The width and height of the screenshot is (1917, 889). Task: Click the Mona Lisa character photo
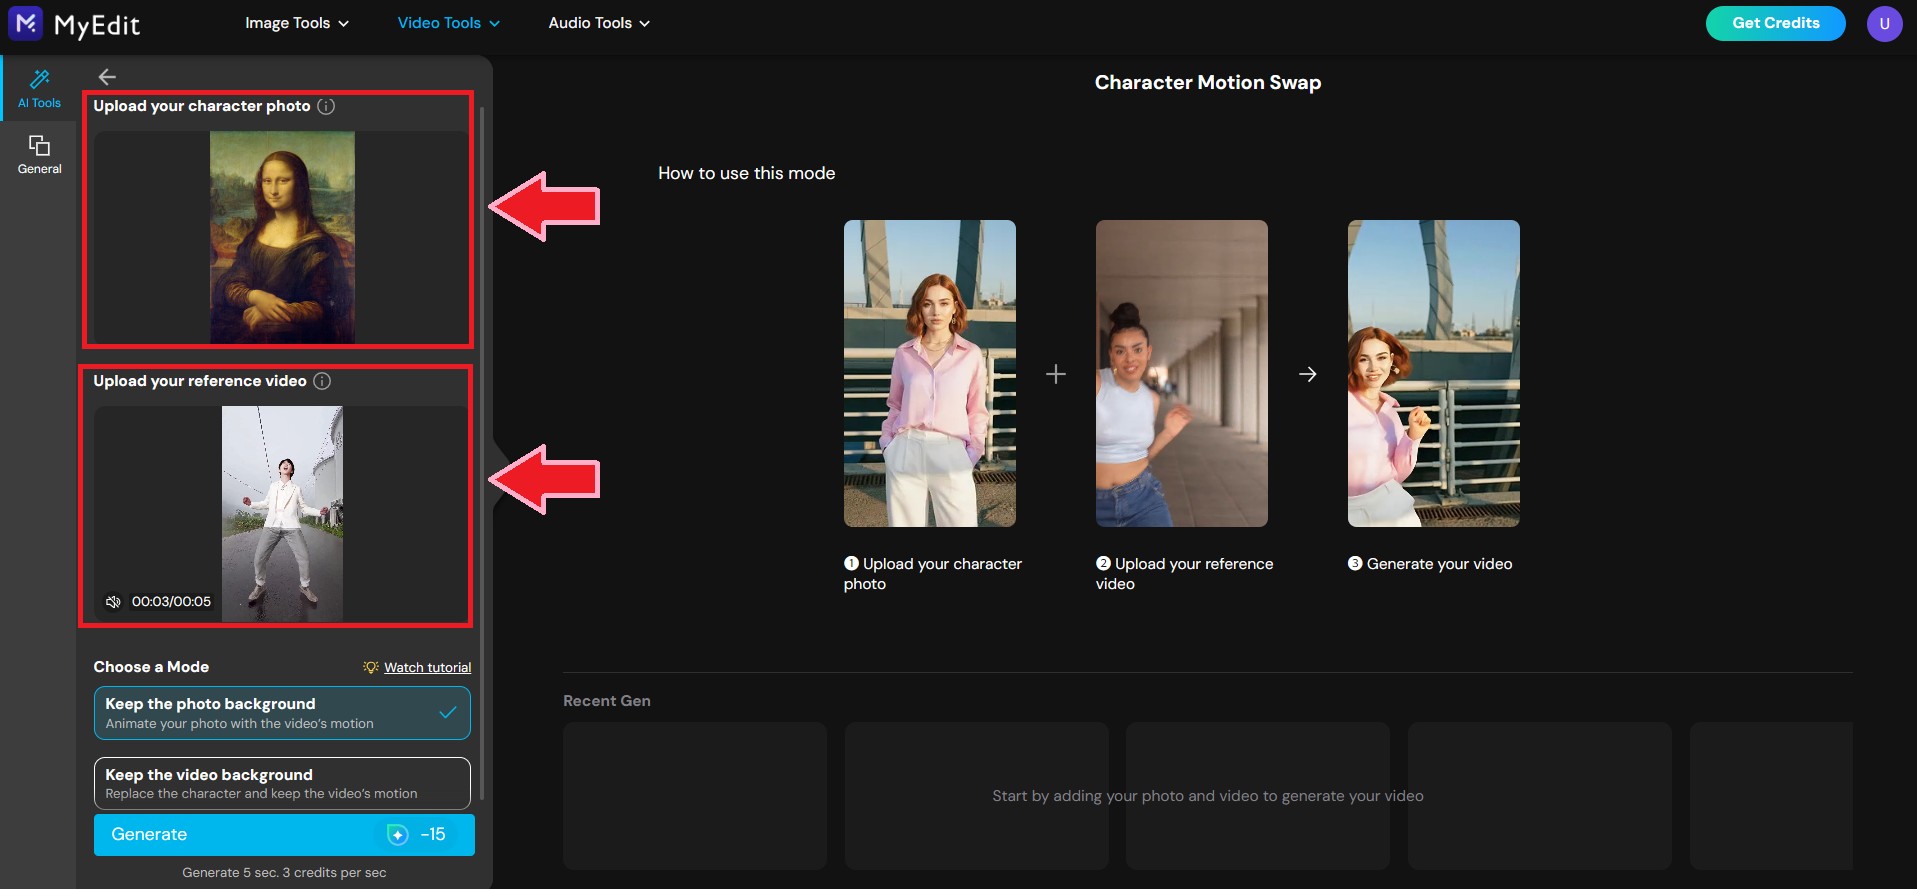click(282, 238)
